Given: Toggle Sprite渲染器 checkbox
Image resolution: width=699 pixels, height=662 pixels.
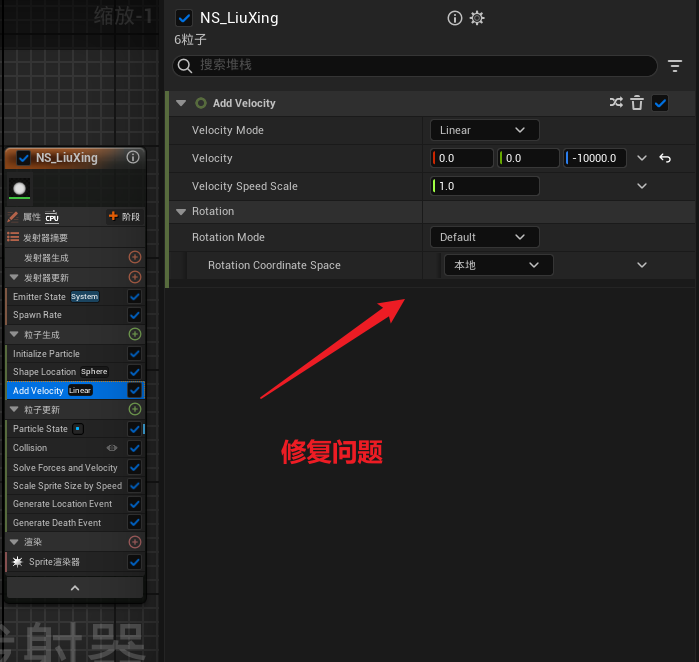Looking at the screenshot, I should pyautogui.click(x=135, y=562).
